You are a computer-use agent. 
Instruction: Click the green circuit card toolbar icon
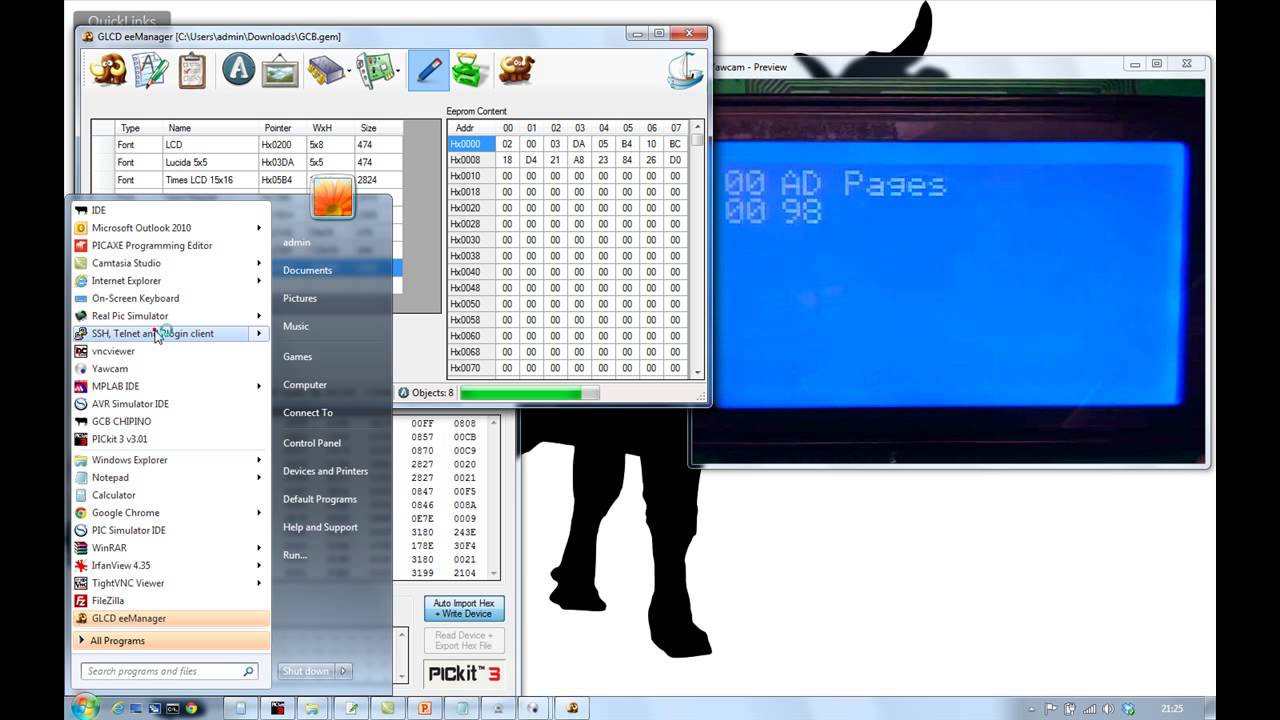374,71
